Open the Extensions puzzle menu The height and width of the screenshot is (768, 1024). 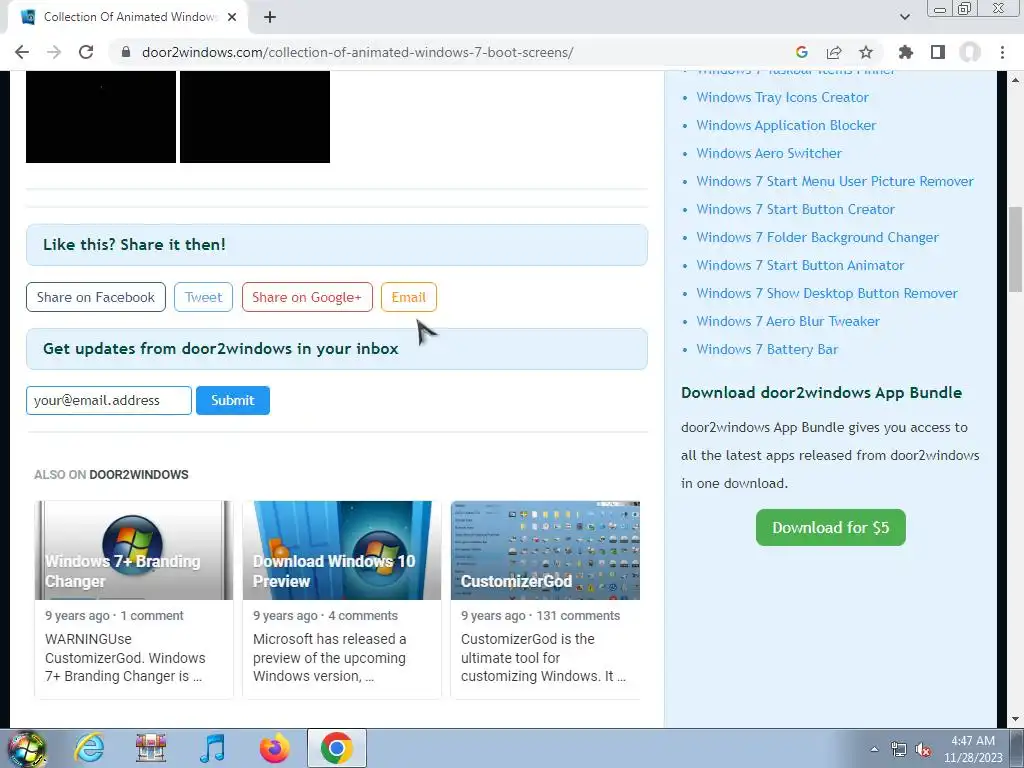tap(905, 52)
